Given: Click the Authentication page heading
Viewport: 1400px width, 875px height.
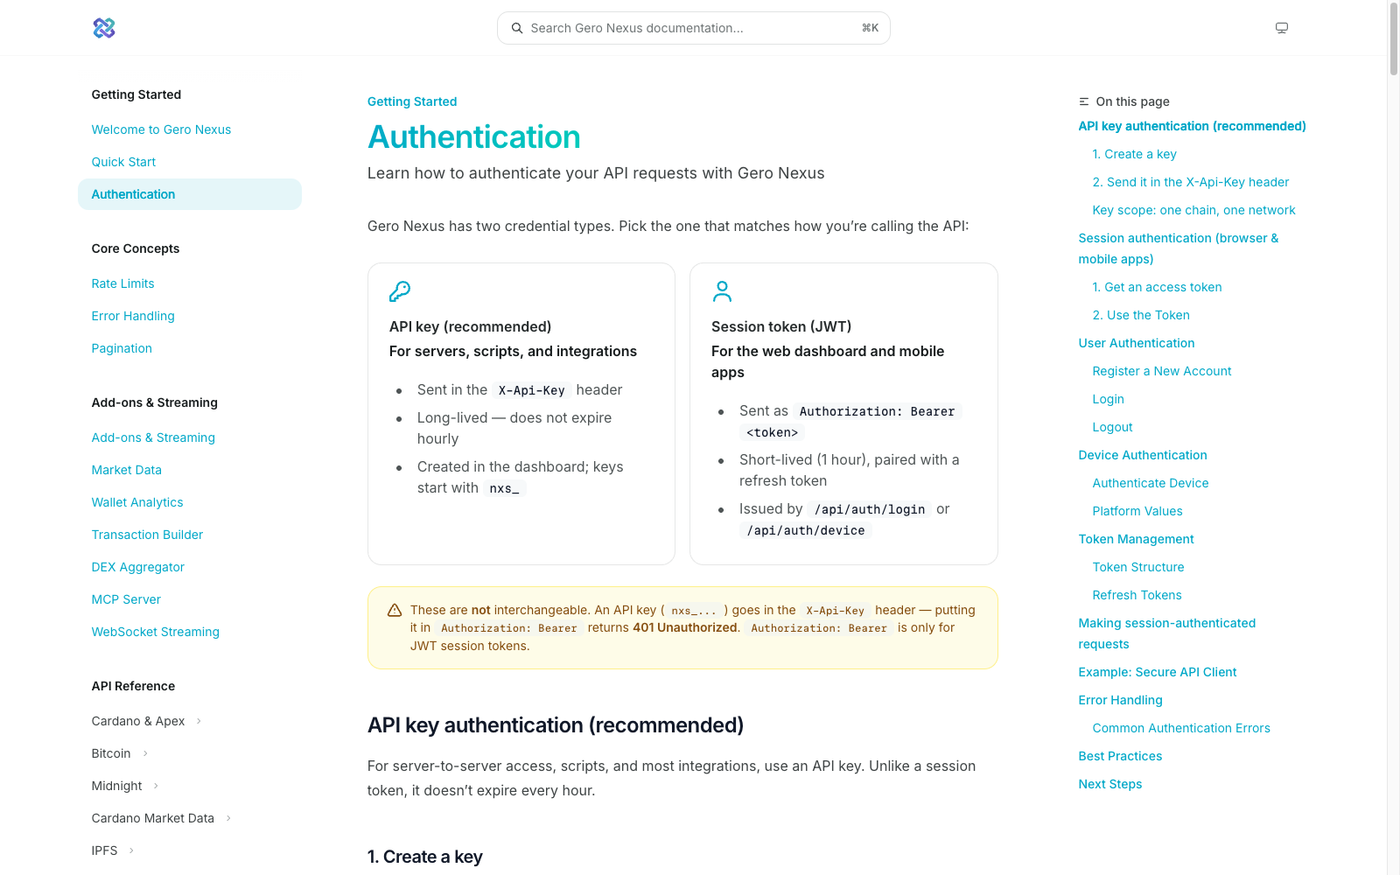Looking at the screenshot, I should point(474,137).
